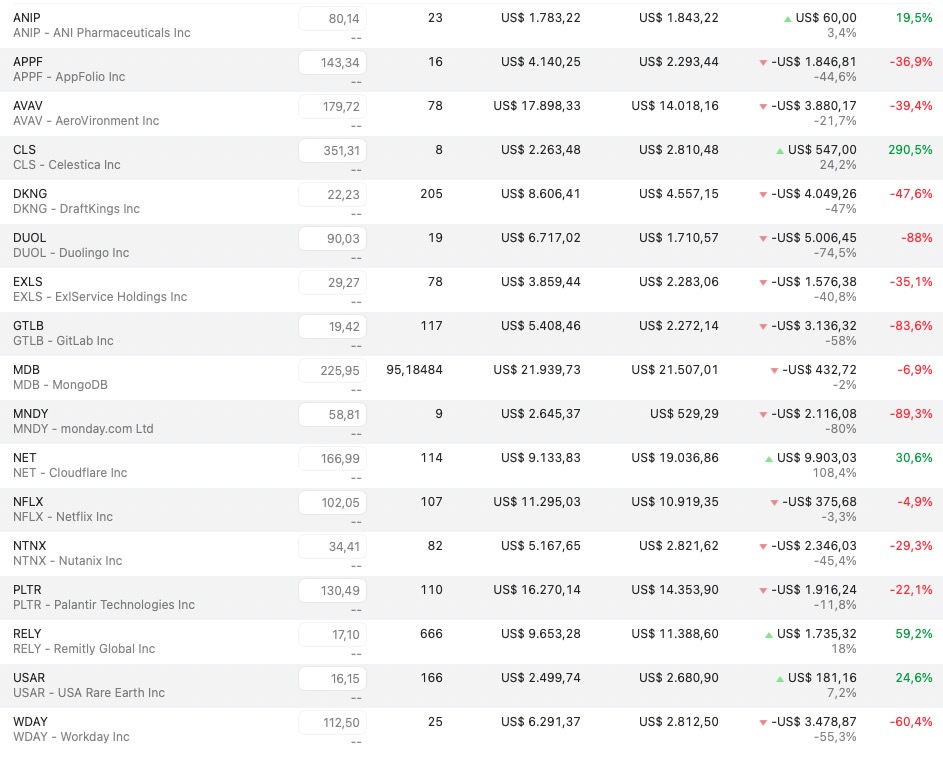Open the GTLB ticker symbol
Viewport: 943px width, 758px height.
tap(28, 326)
